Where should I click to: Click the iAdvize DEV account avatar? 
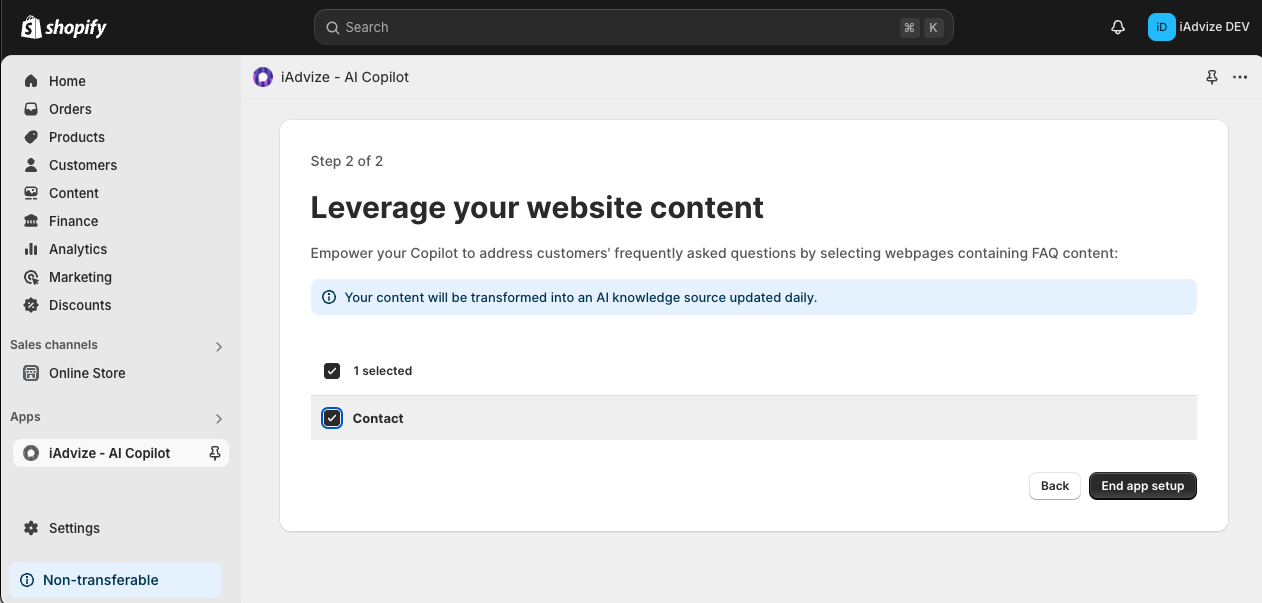click(x=1161, y=28)
